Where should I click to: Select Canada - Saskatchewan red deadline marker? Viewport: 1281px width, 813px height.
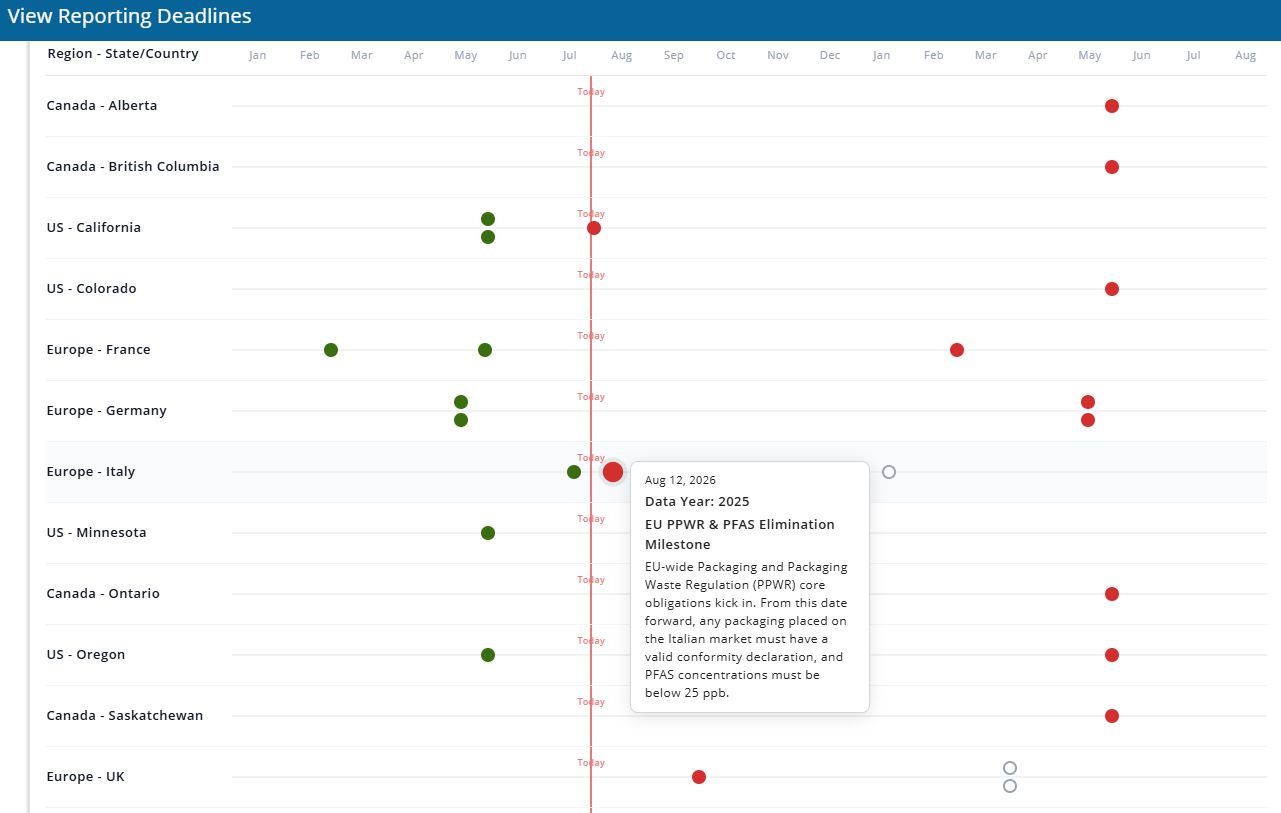1112,716
